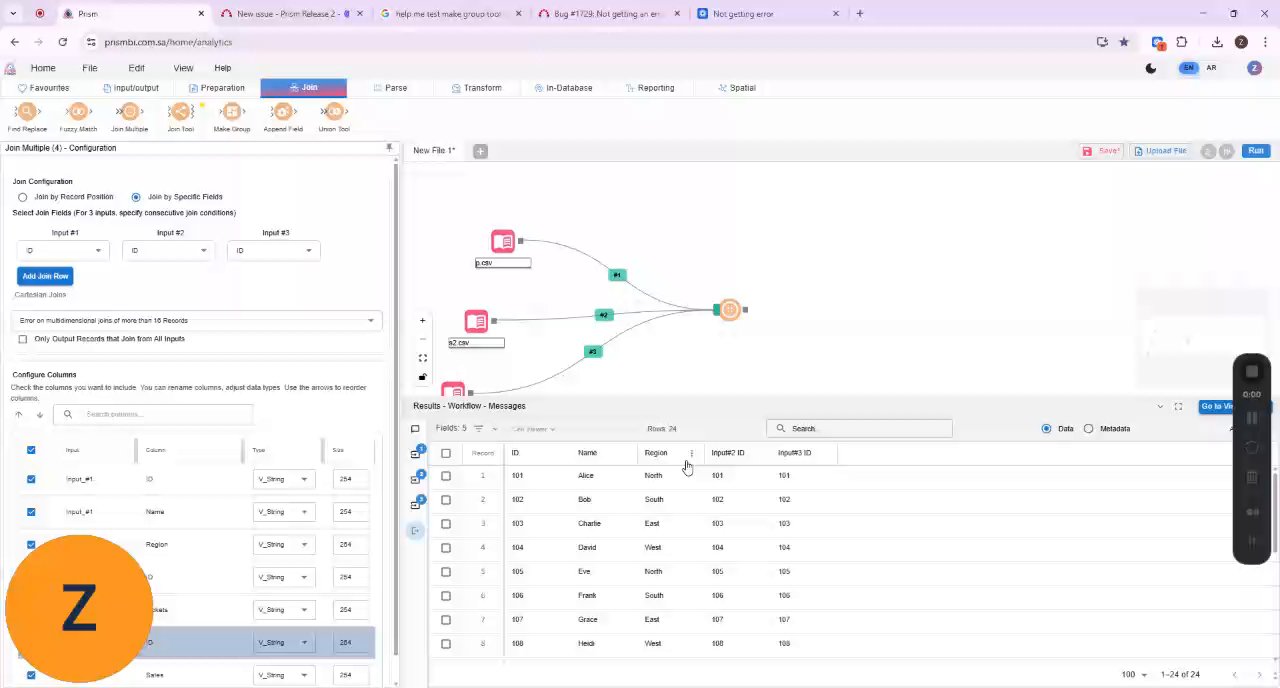
Task: Click the Add Join Row button
Action: pyautogui.click(x=45, y=276)
